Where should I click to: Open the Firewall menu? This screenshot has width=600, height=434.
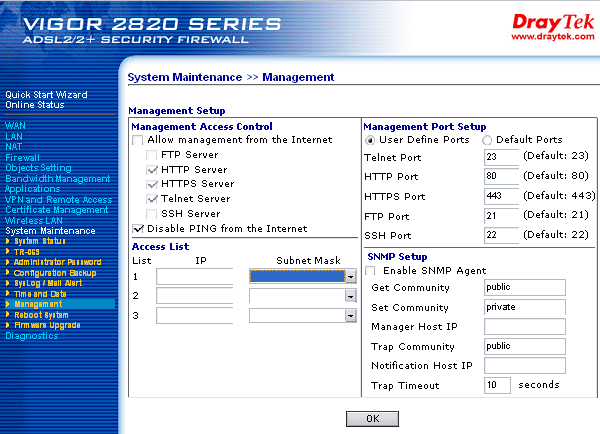coord(22,157)
